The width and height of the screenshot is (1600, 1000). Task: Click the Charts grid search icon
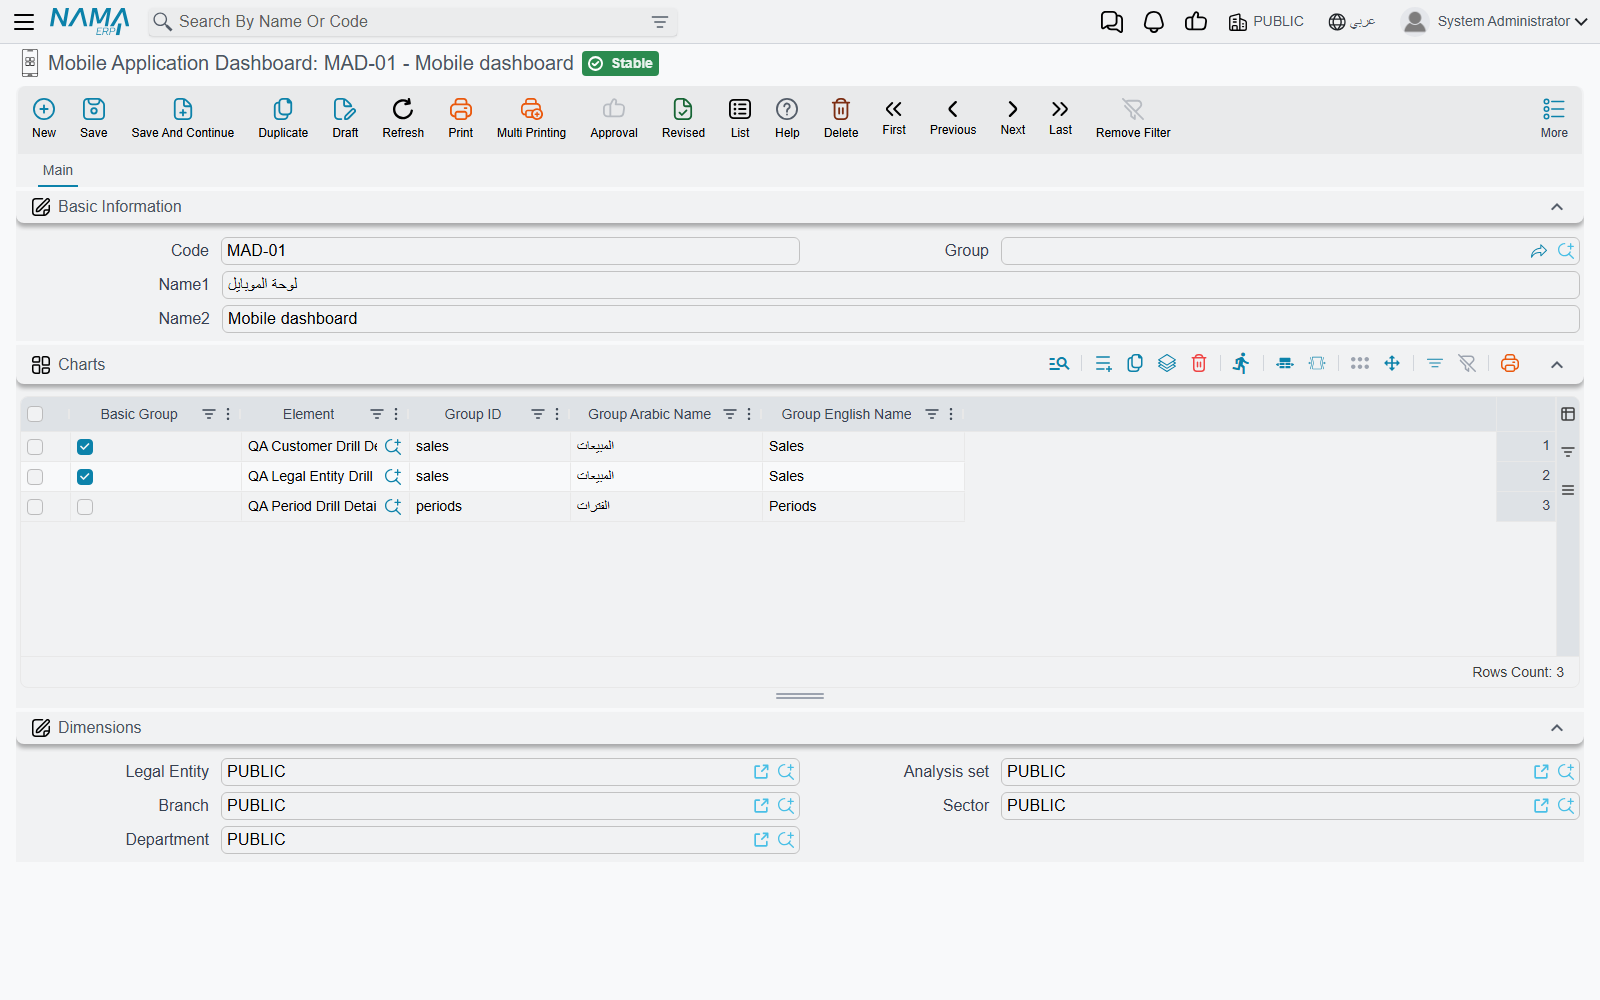(1059, 364)
